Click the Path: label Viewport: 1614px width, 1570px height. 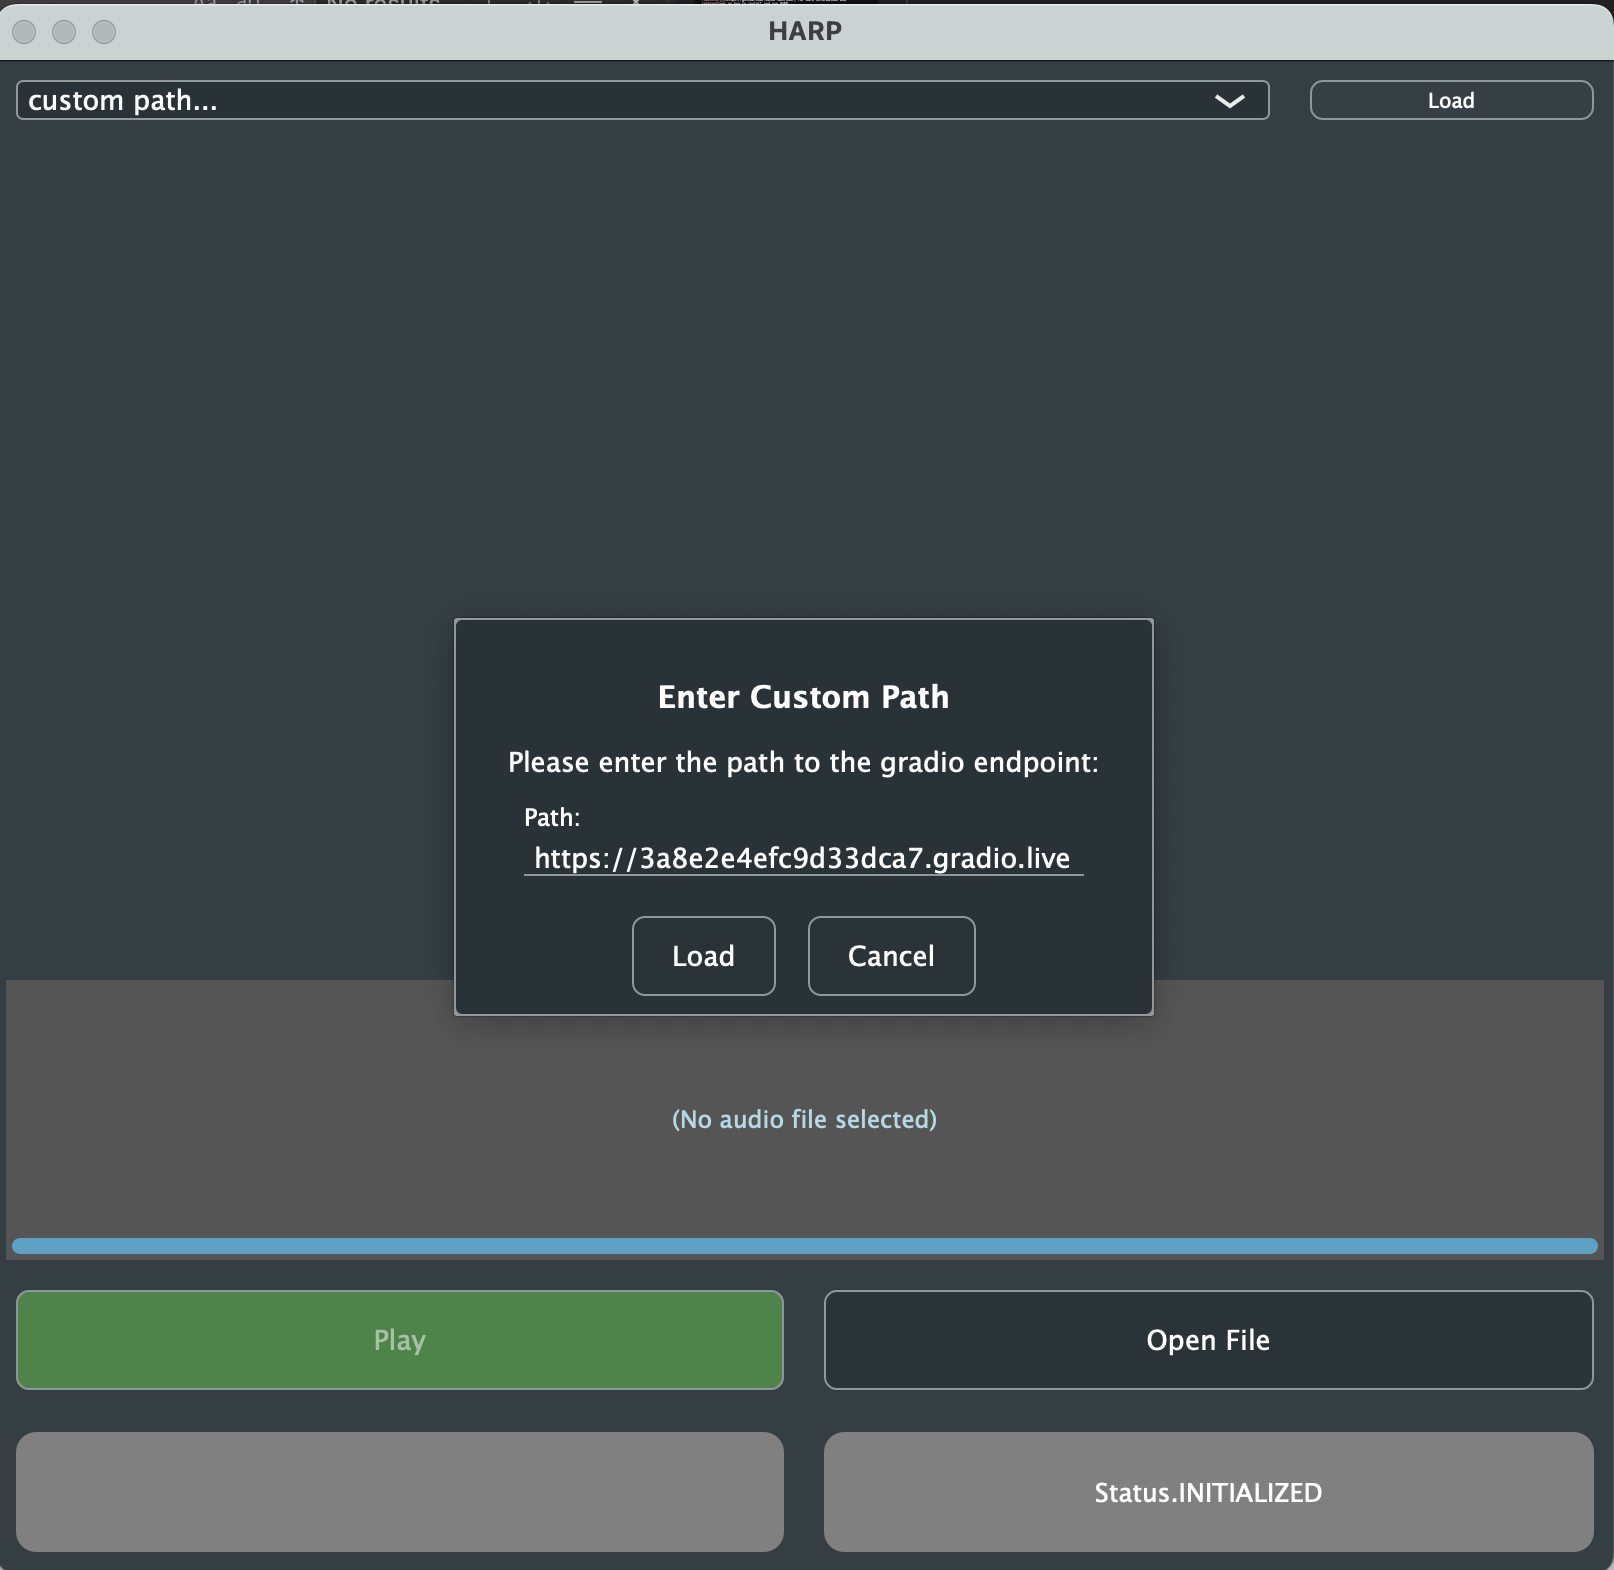pyautogui.click(x=552, y=817)
